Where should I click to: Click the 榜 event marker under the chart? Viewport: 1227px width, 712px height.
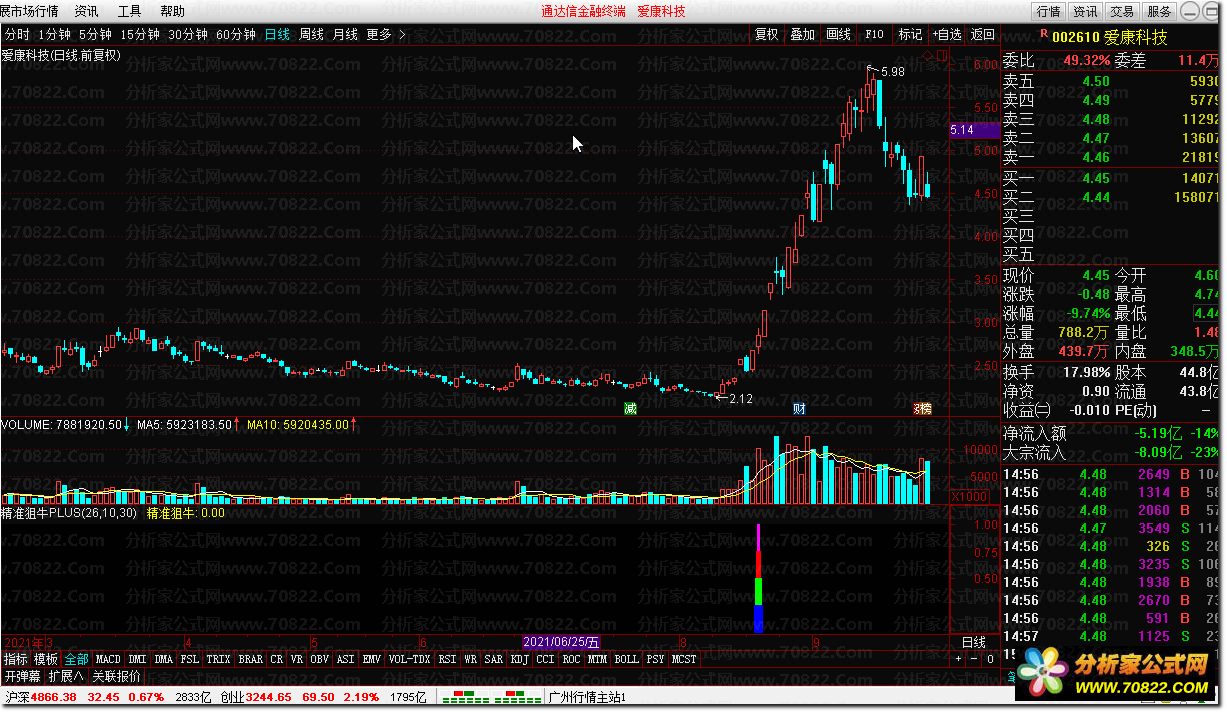pyautogui.click(x=923, y=408)
